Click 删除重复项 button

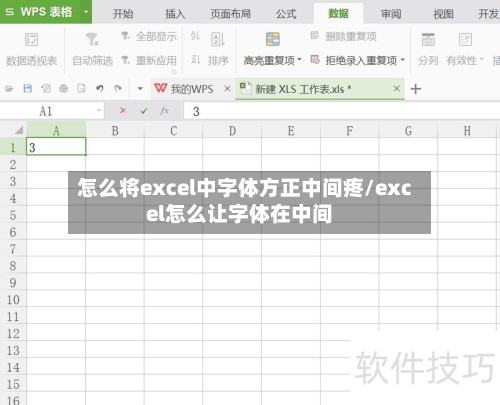(x=344, y=36)
